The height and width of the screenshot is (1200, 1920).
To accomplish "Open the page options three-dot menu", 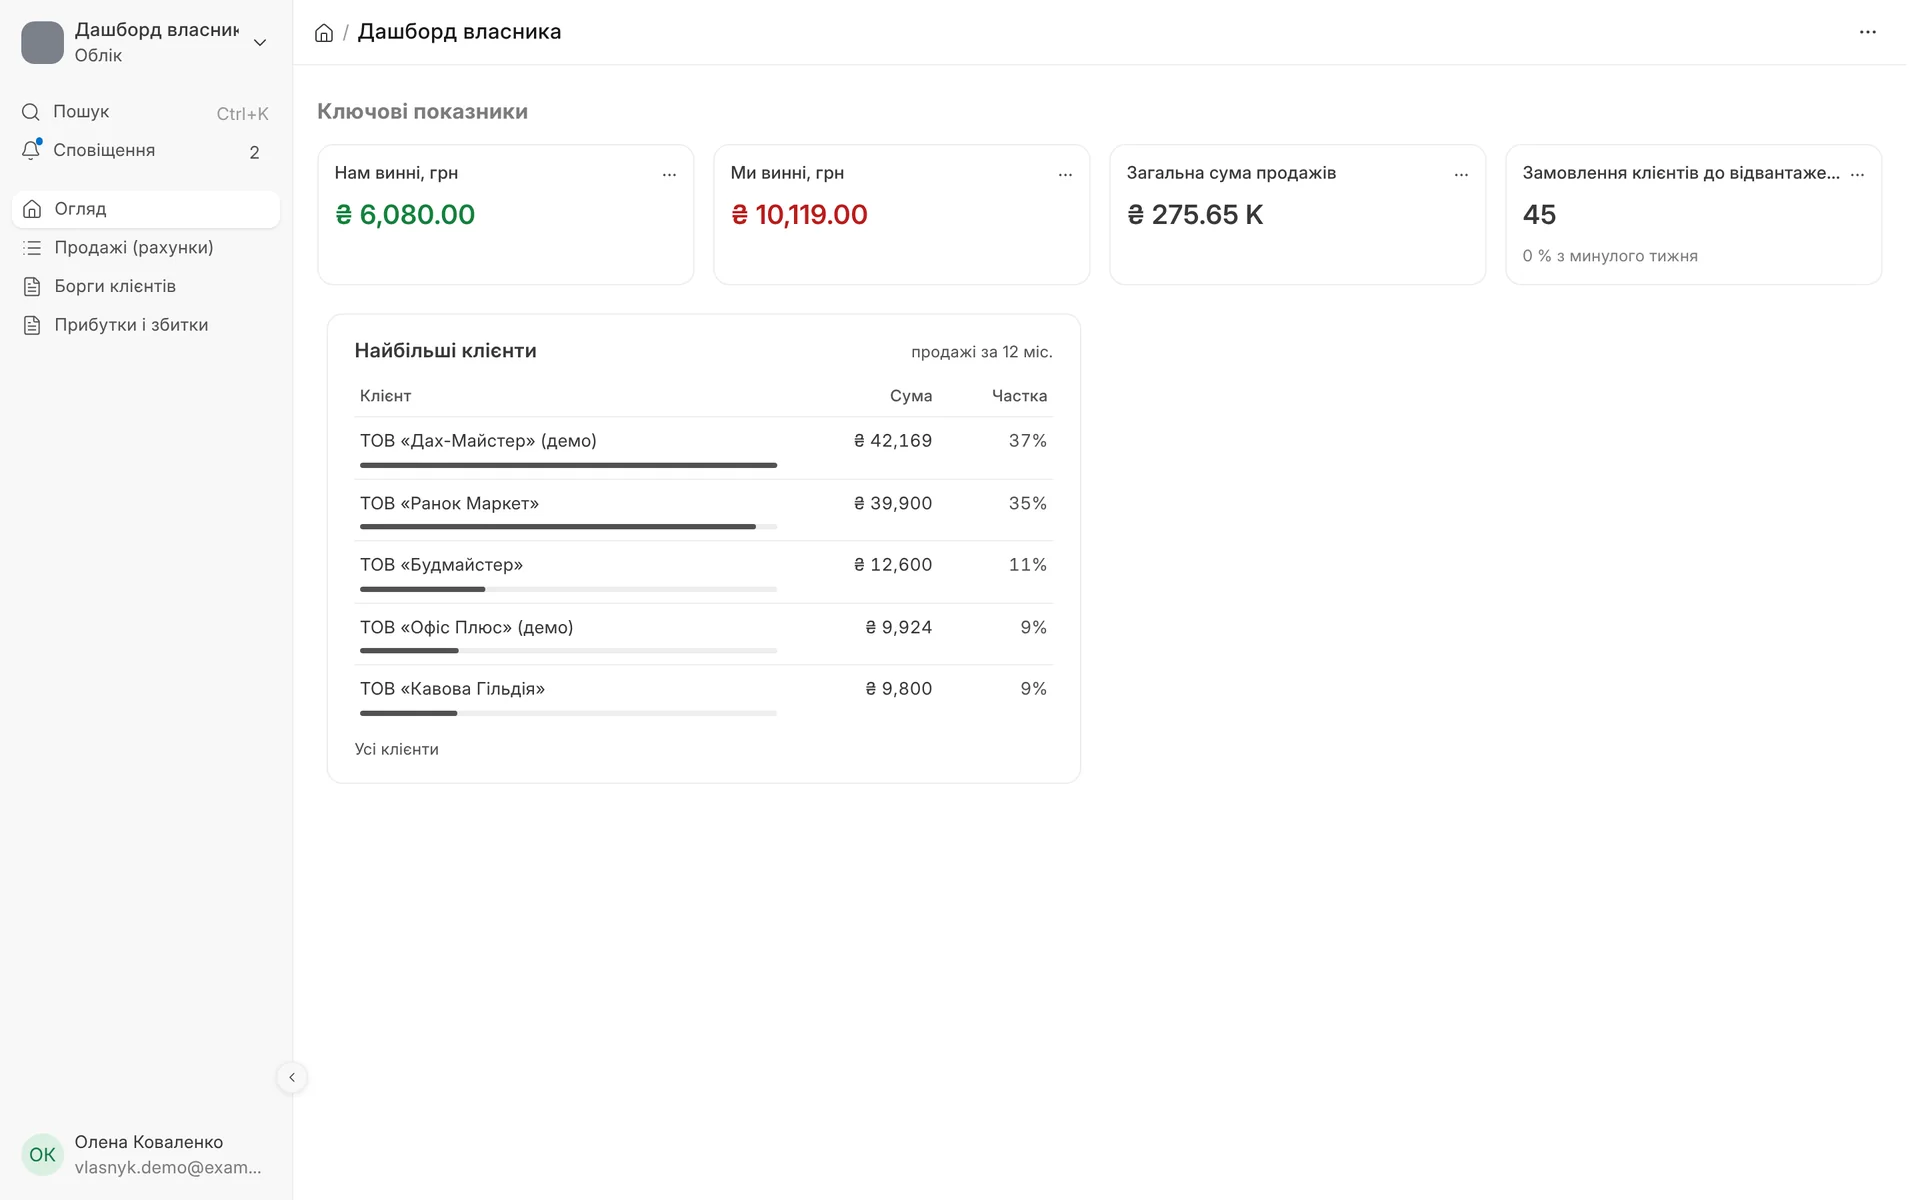I will 1867,32.
